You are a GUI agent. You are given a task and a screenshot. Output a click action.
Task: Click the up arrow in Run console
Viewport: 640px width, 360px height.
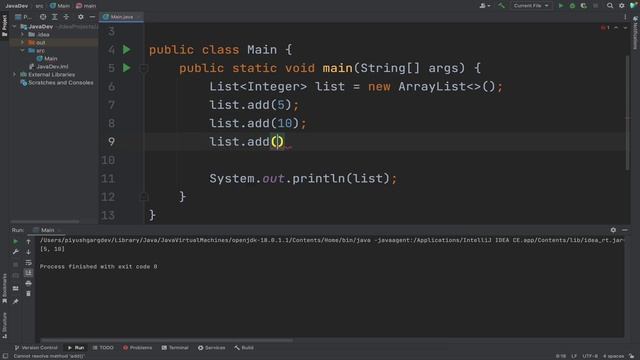click(x=29, y=242)
